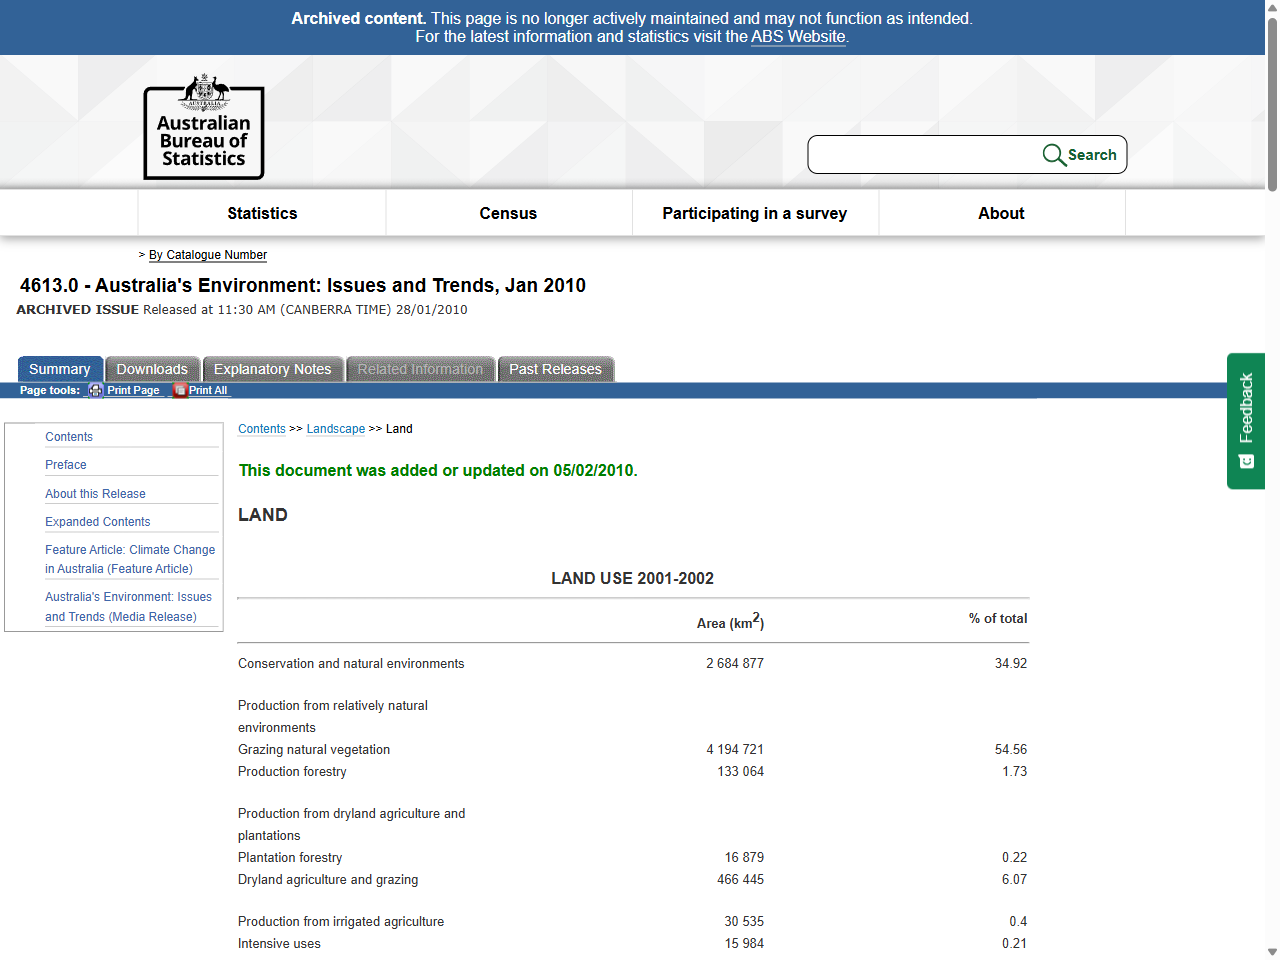The width and height of the screenshot is (1280, 960).
Task: Click the Area (km2) column header
Action: pos(730,621)
